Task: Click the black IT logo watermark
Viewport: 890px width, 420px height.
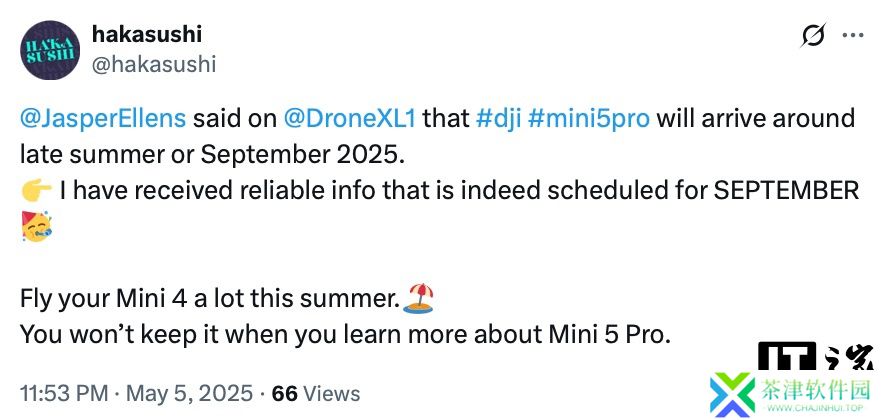Action: point(787,358)
